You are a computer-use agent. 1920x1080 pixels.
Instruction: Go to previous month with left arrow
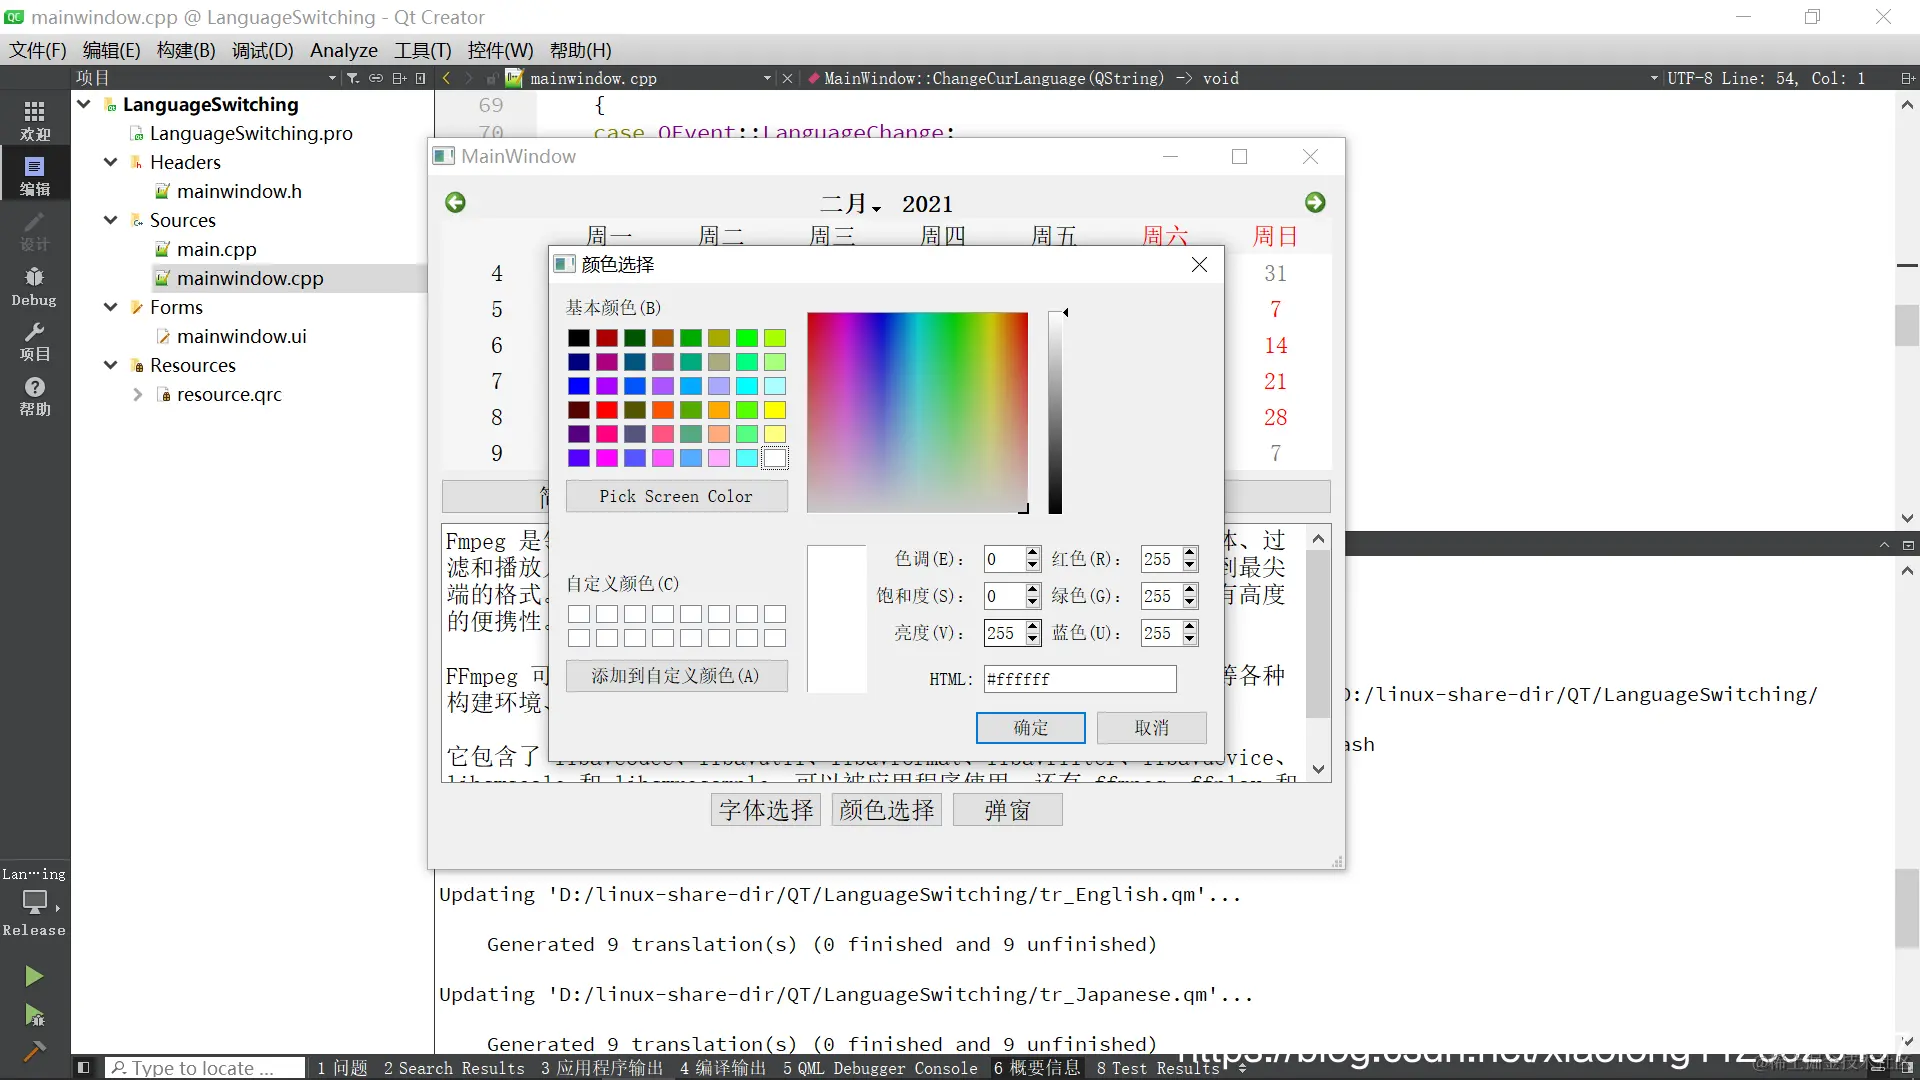tap(455, 203)
